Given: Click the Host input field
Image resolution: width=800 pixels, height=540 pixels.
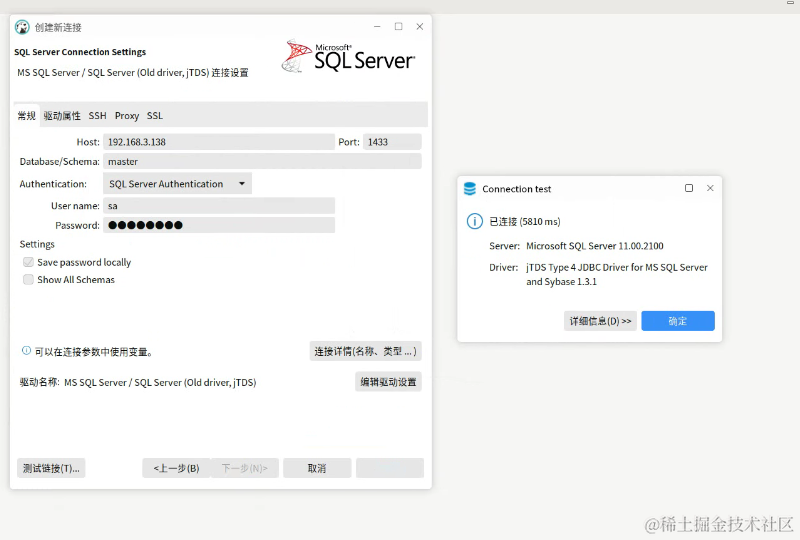Looking at the screenshot, I should [219, 142].
